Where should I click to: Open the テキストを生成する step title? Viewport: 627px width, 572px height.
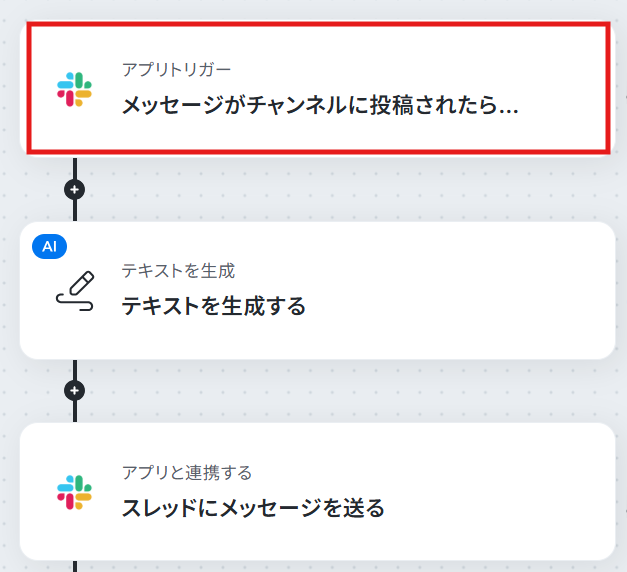[214, 306]
